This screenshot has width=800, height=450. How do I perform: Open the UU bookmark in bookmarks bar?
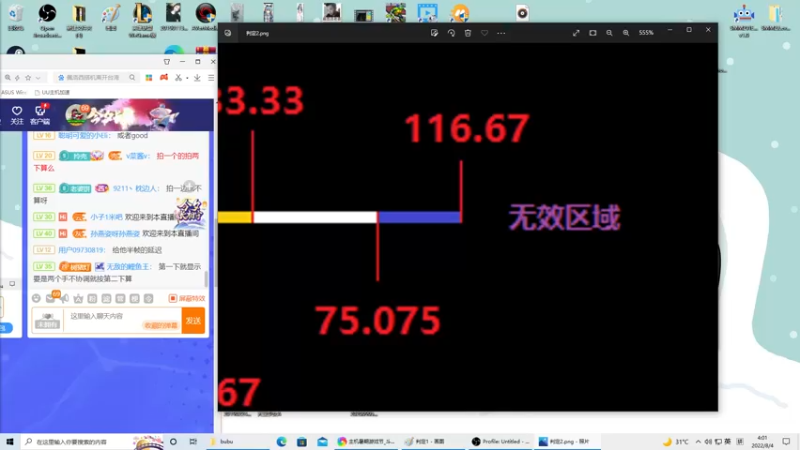[52, 92]
